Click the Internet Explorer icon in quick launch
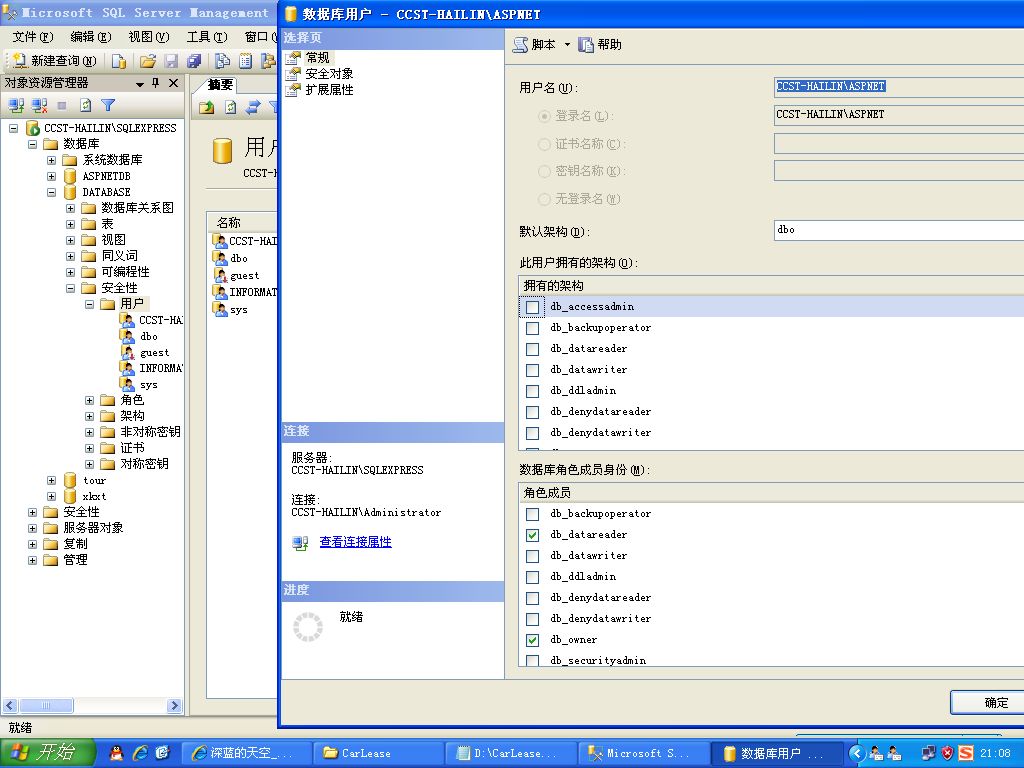Image resolution: width=1024 pixels, height=768 pixels. pyautogui.click(x=140, y=753)
